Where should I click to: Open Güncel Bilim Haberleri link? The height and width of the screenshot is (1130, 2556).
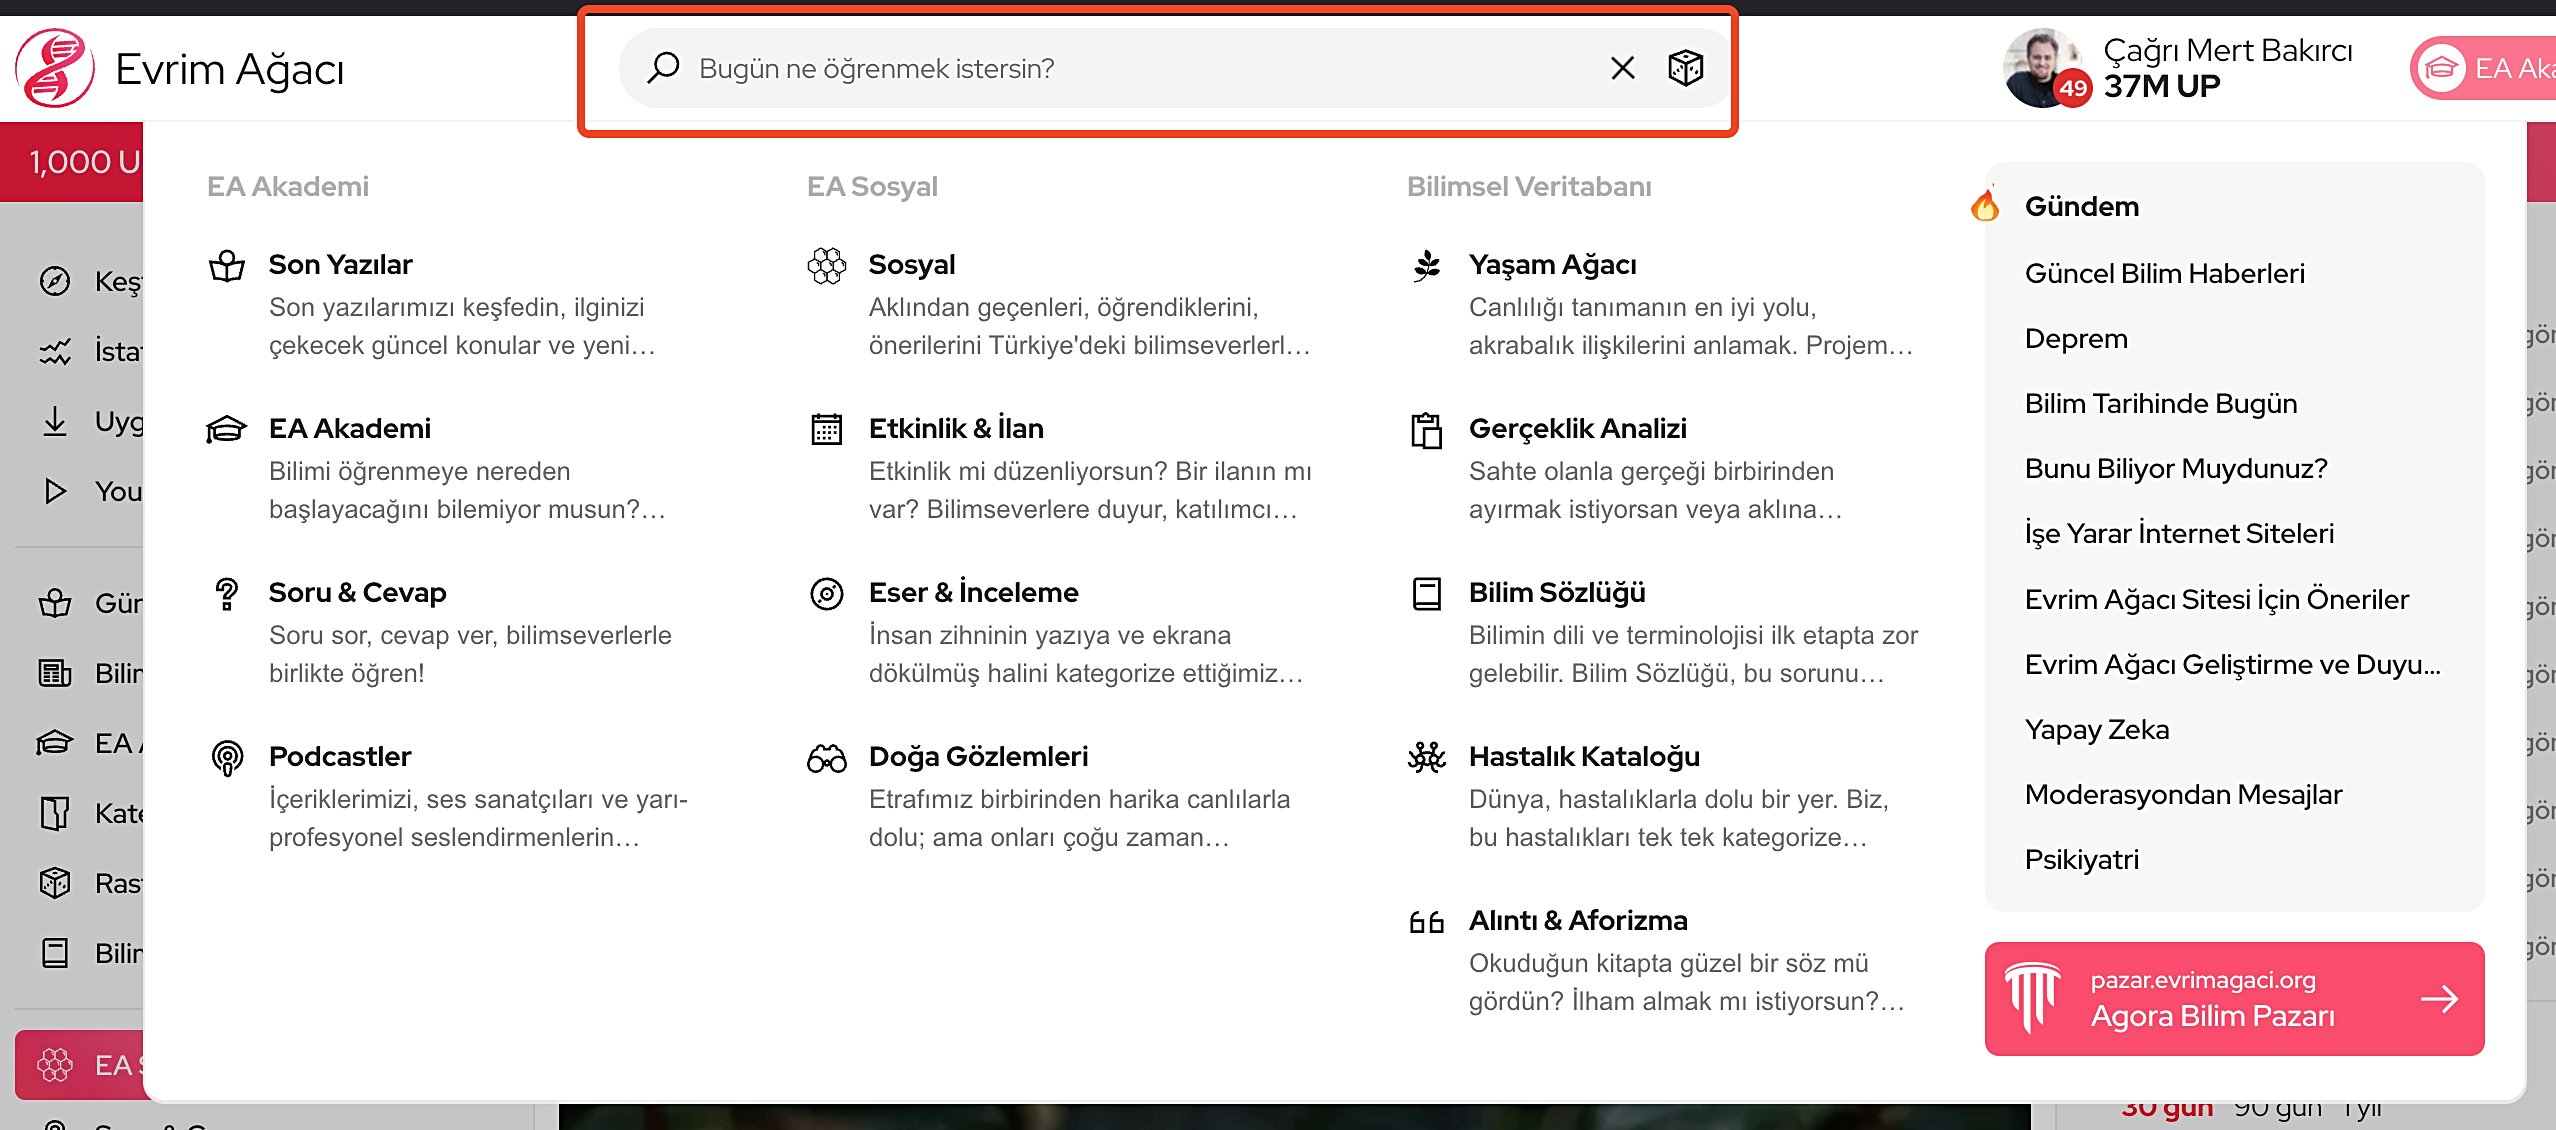[2164, 274]
